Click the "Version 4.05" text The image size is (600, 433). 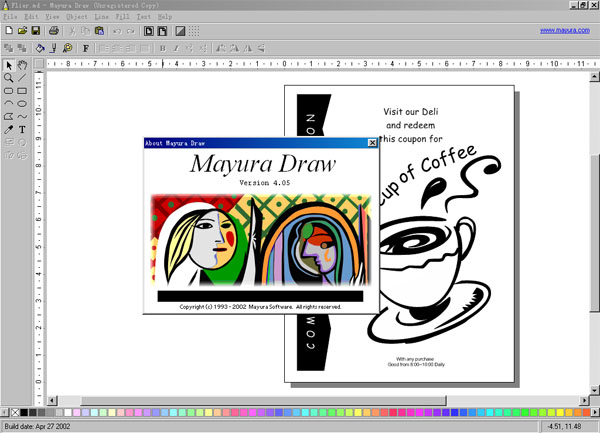pos(265,183)
